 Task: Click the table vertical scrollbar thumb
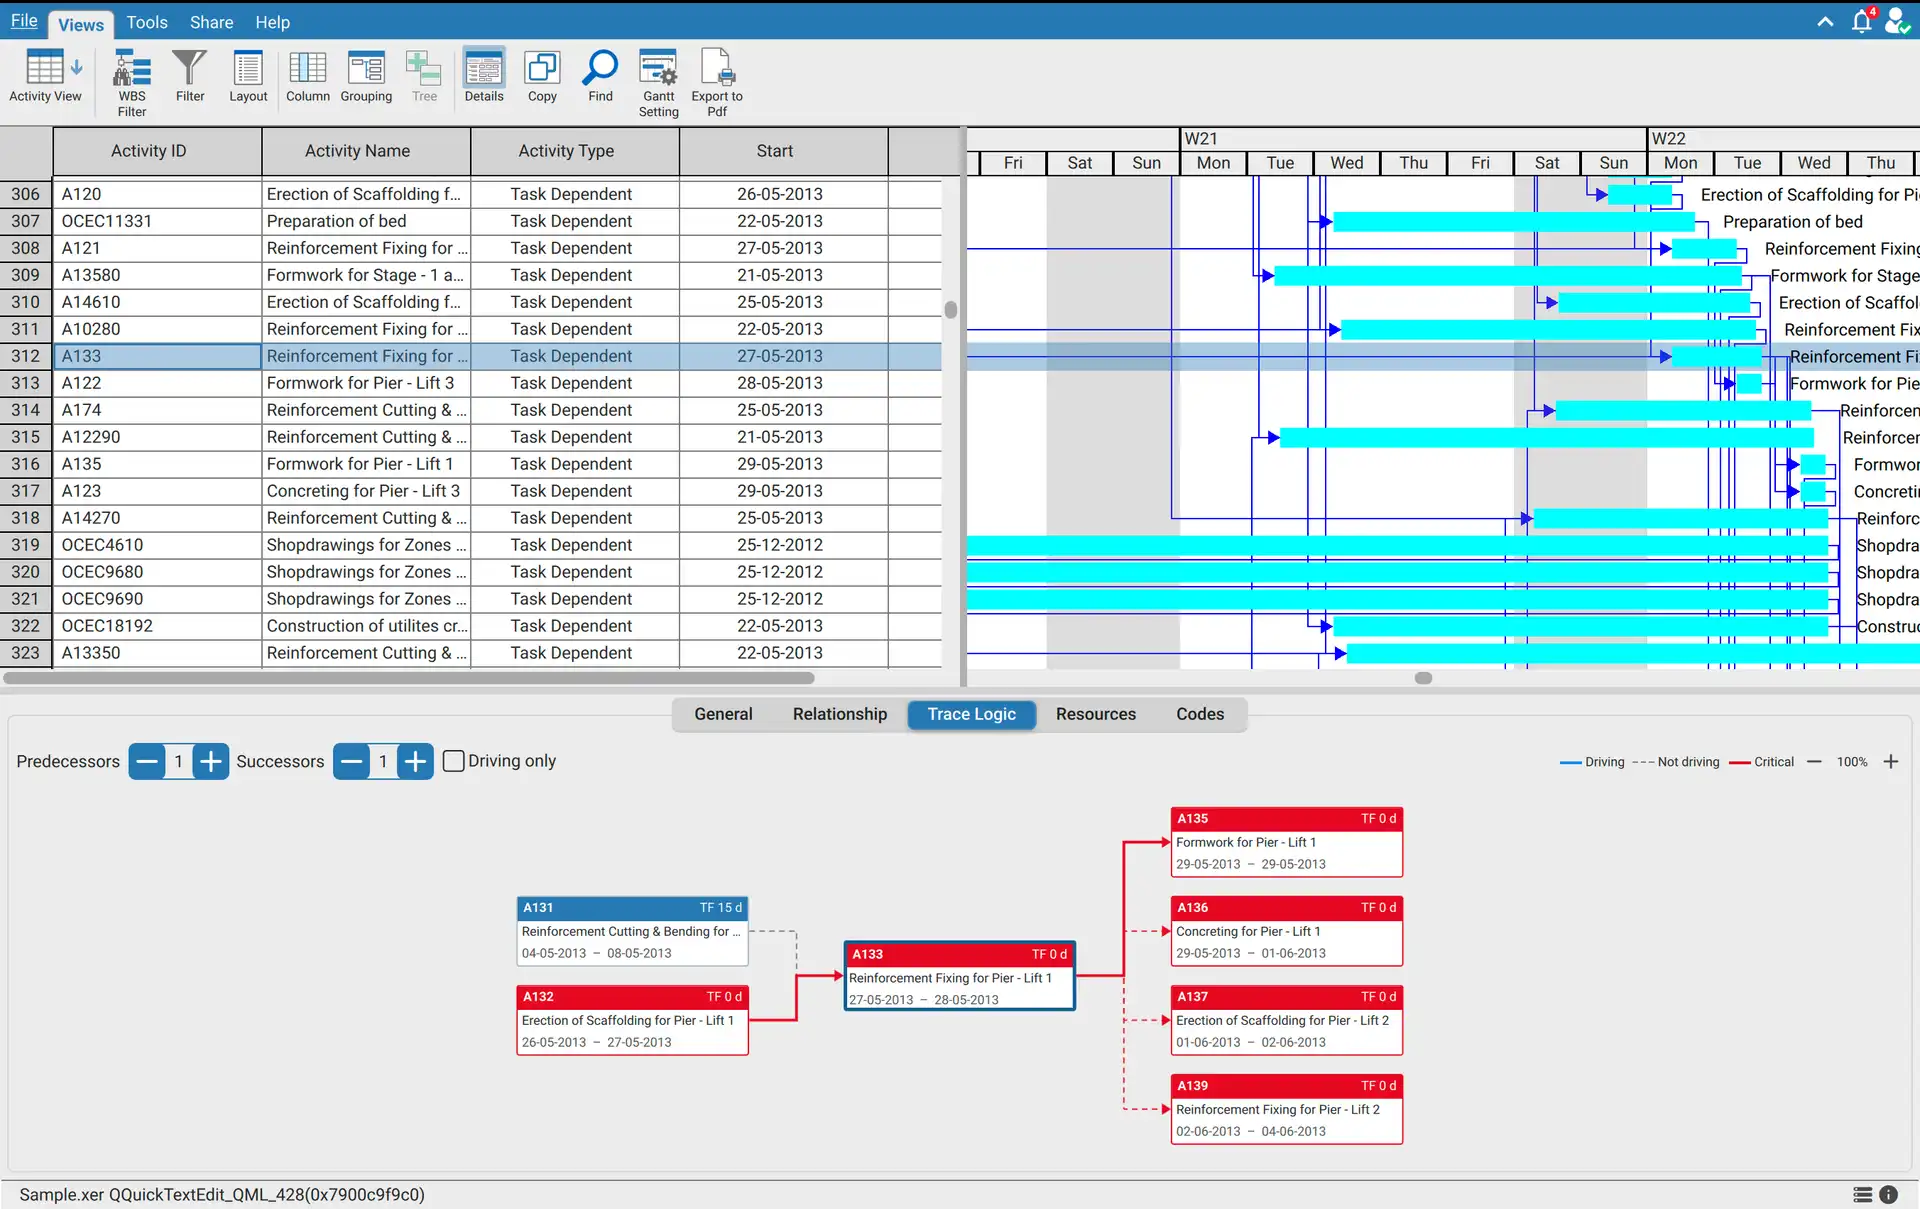pyautogui.click(x=951, y=310)
